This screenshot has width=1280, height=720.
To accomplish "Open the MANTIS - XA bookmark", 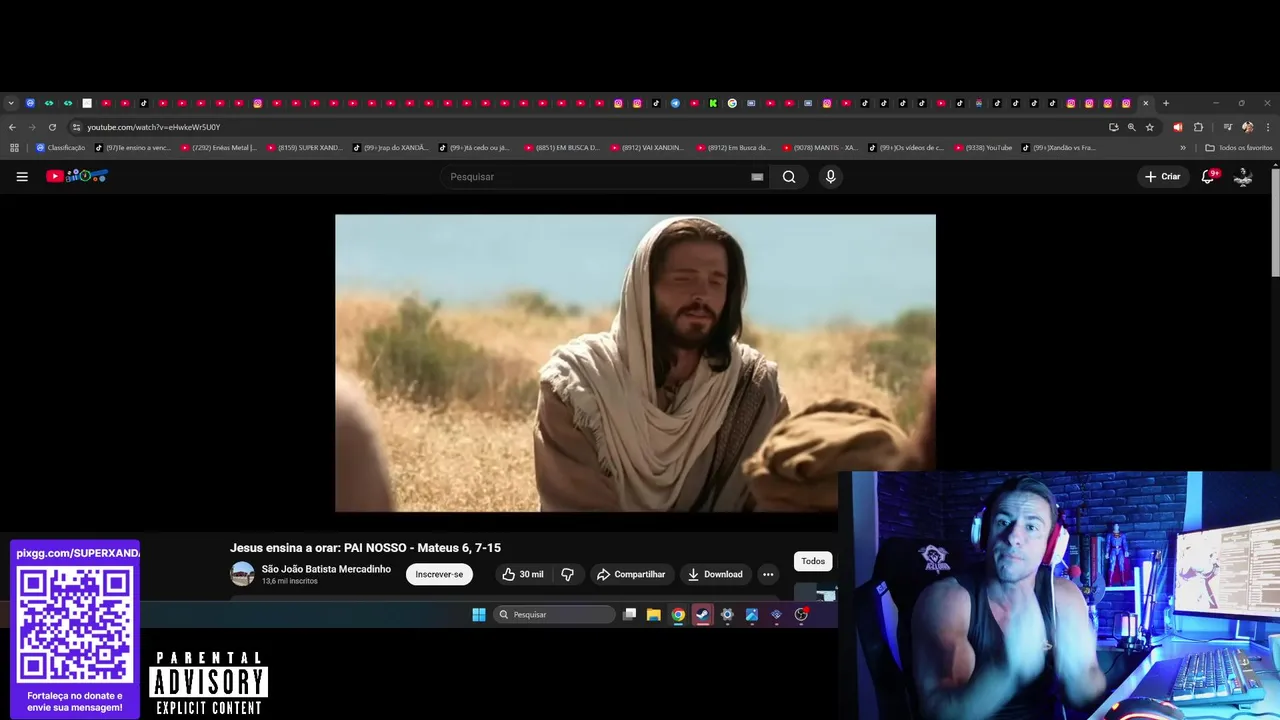I will point(821,147).
